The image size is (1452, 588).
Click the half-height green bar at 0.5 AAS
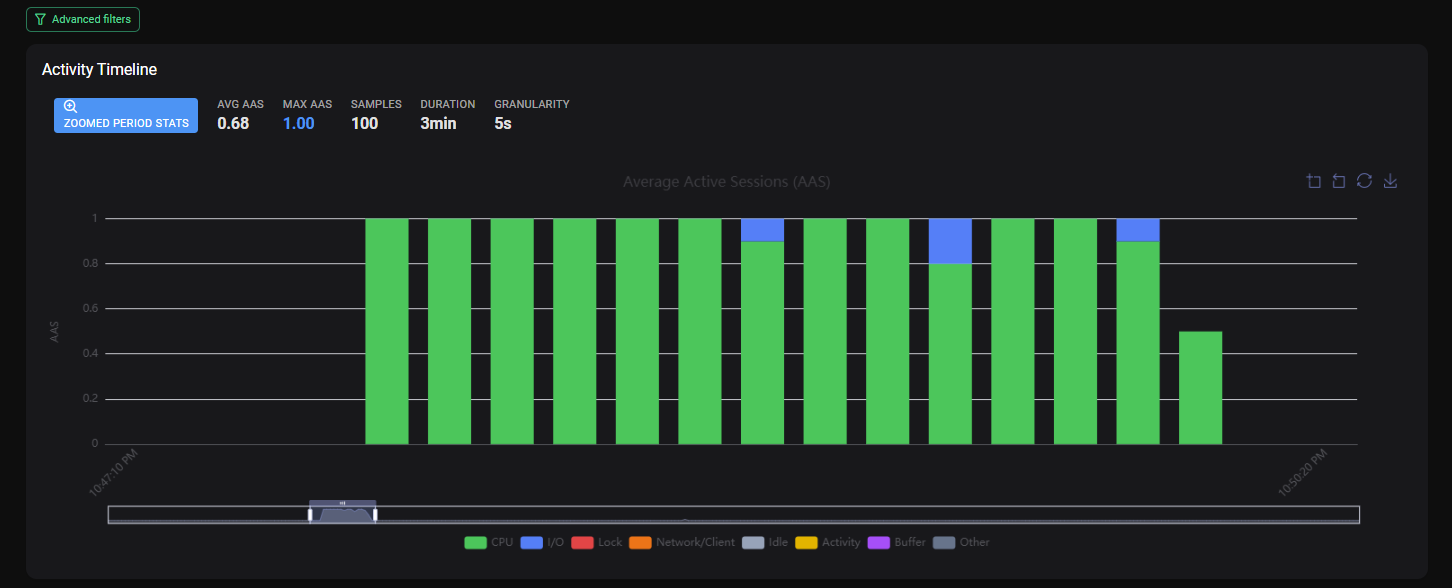click(1200, 387)
